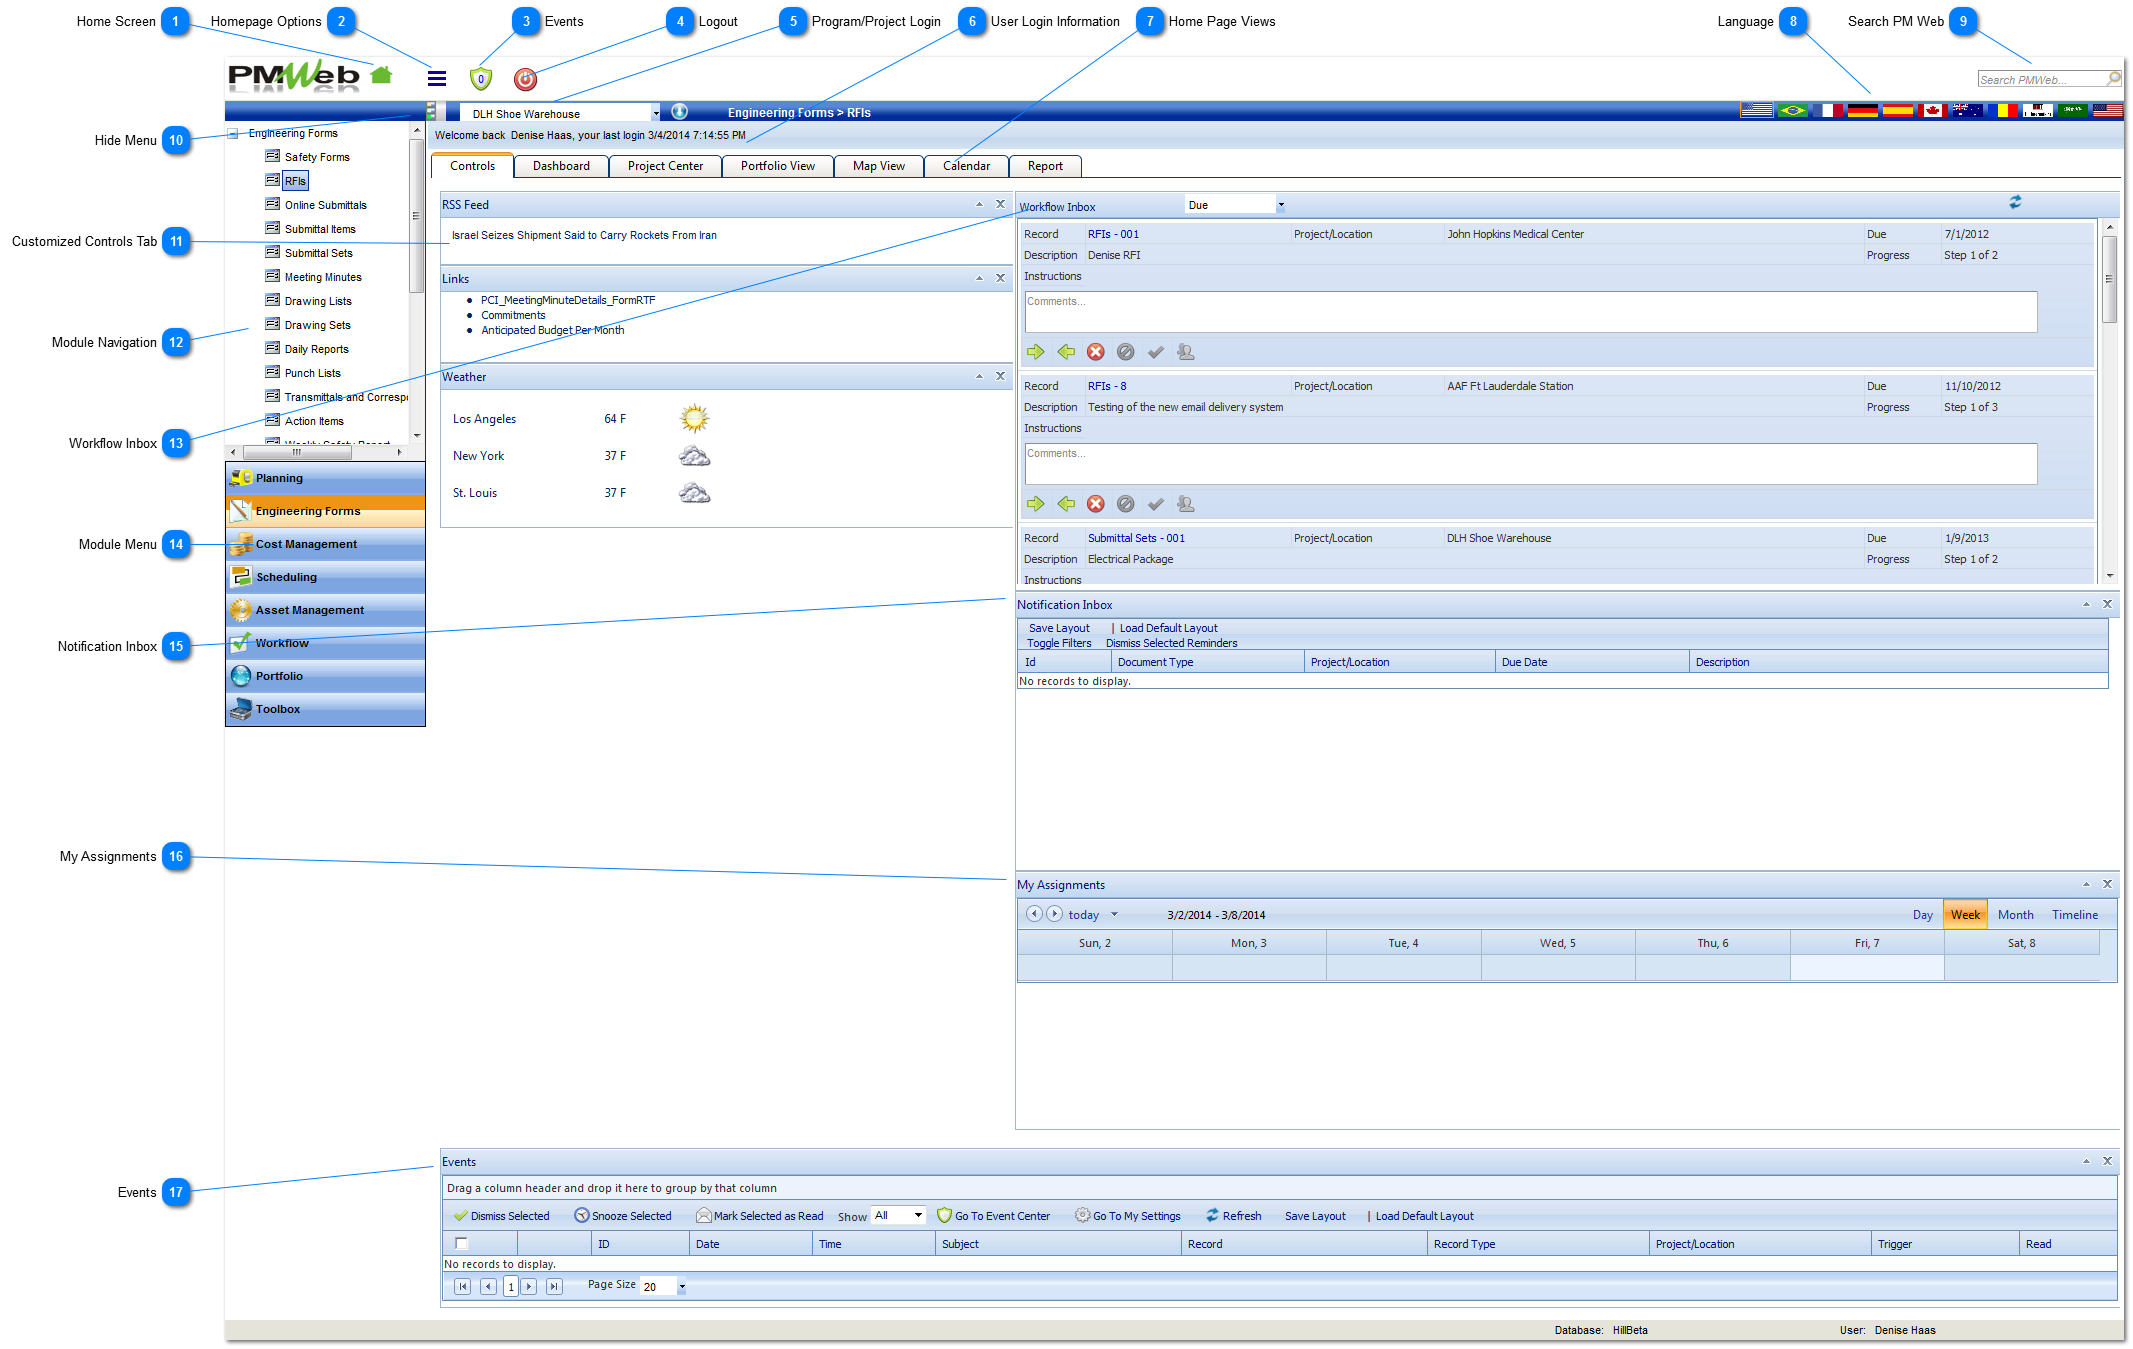The image size is (2133, 1349).
Task: Switch My Assignments to Day view
Action: coord(1922,915)
